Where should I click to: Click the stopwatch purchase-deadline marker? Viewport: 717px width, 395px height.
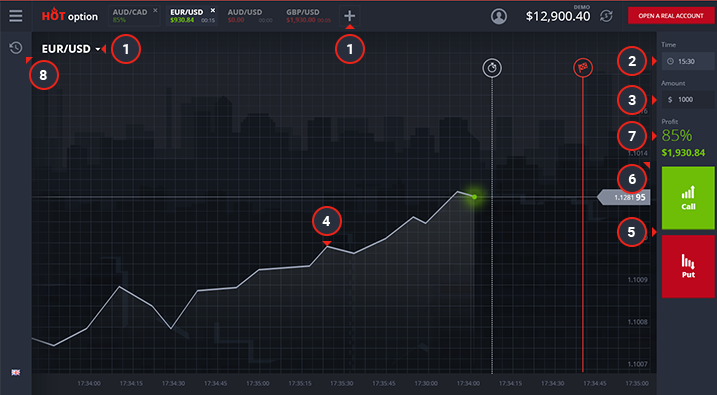(x=492, y=68)
